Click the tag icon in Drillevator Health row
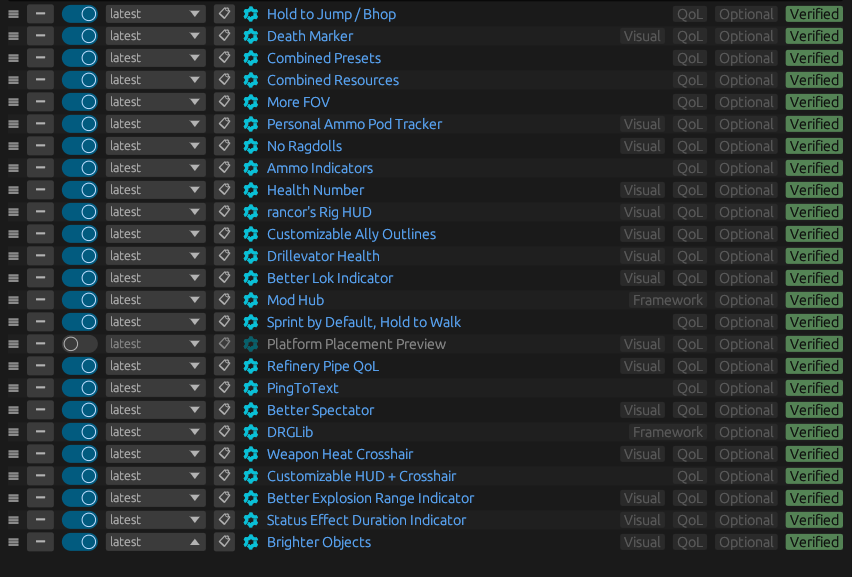The height and width of the screenshot is (577, 852). pyautogui.click(x=224, y=256)
